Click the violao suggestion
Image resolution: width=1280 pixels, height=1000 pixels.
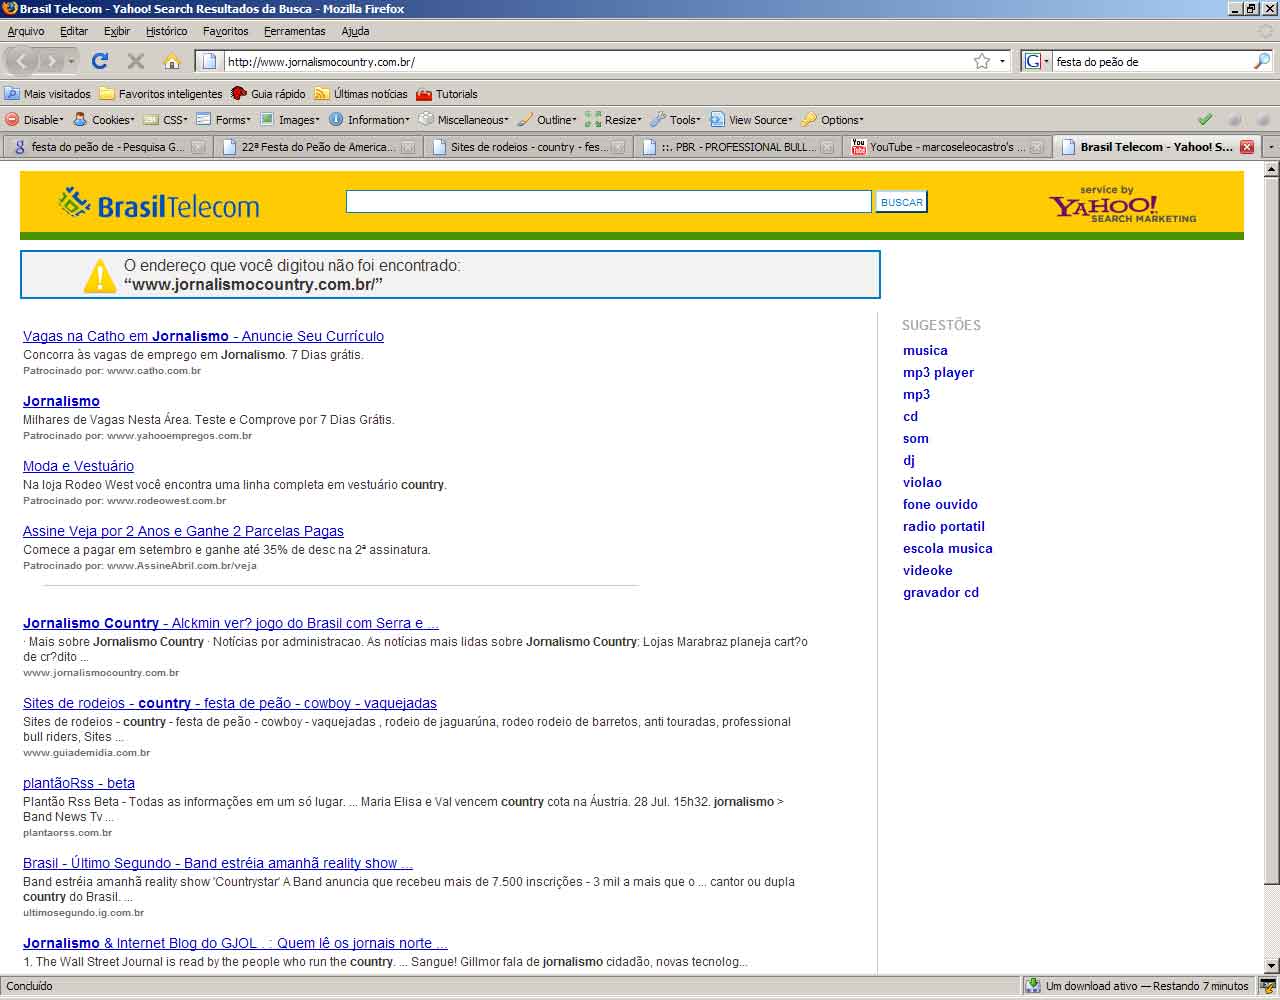click(922, 482)
